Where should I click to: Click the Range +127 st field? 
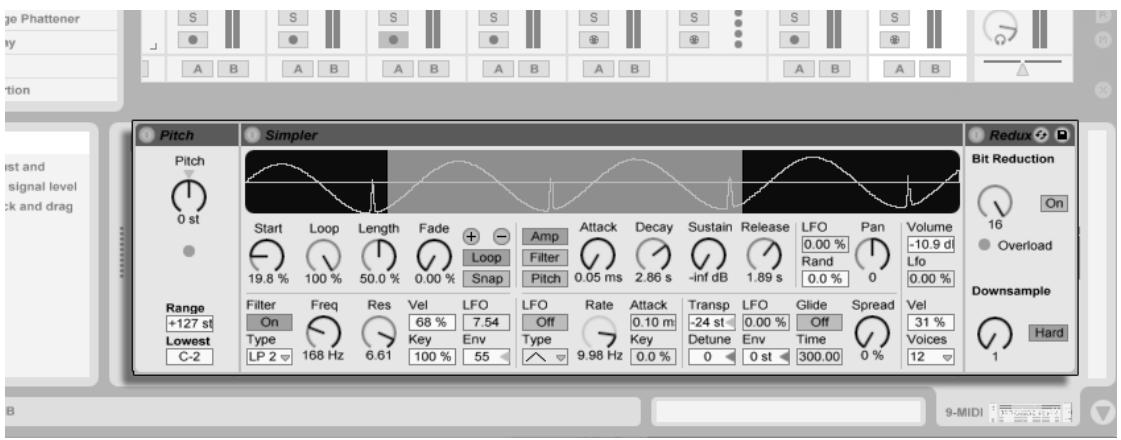tap(189, 323)
